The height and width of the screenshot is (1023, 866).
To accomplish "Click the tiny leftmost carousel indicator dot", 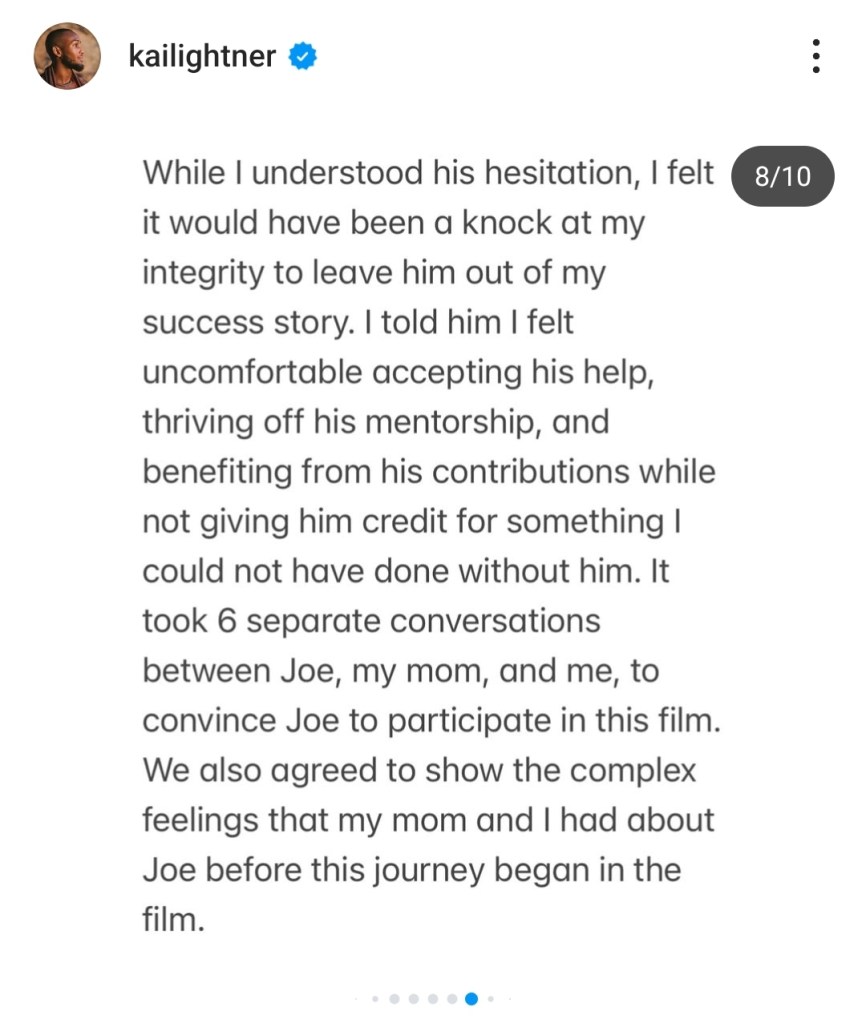I will click(357, 998).
